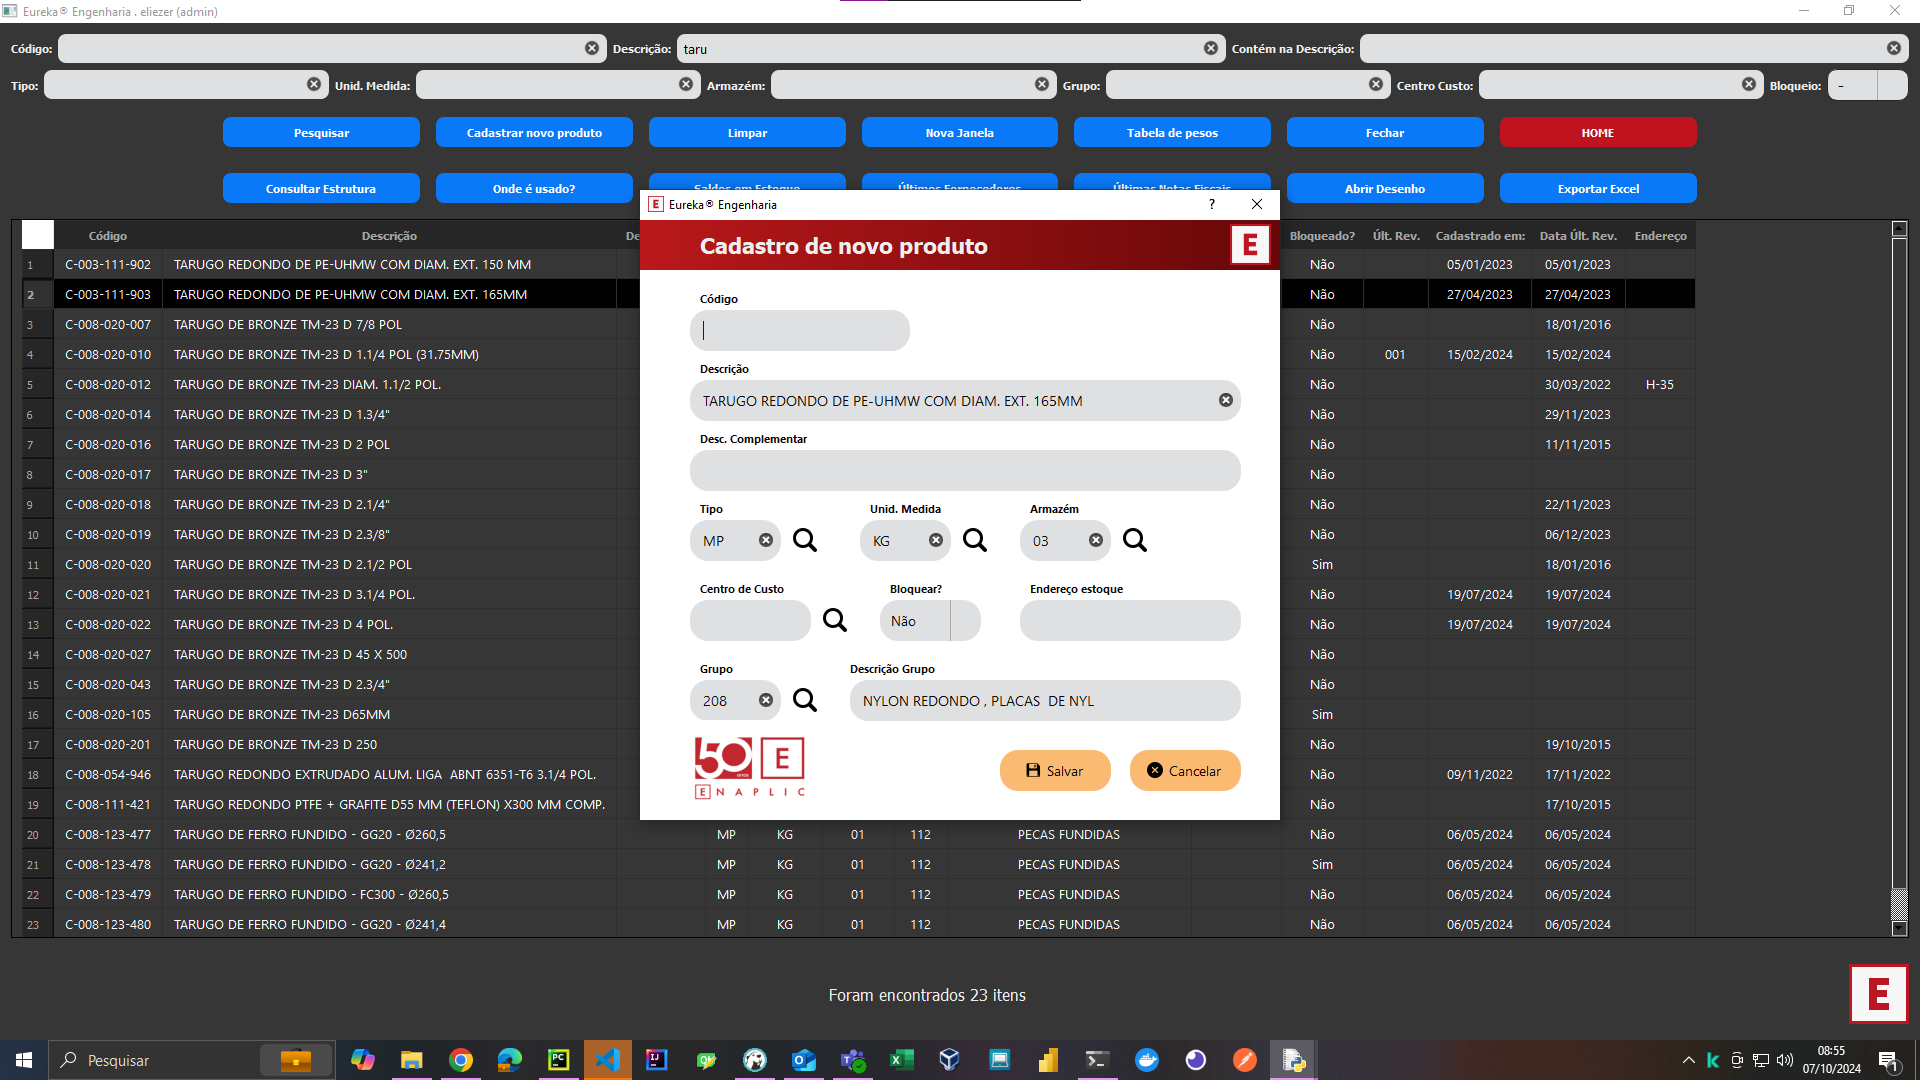This screenshot has height=1080, width=1920.
Task: Clear the dialog Descrição field text
Action: click(1226, 401)
